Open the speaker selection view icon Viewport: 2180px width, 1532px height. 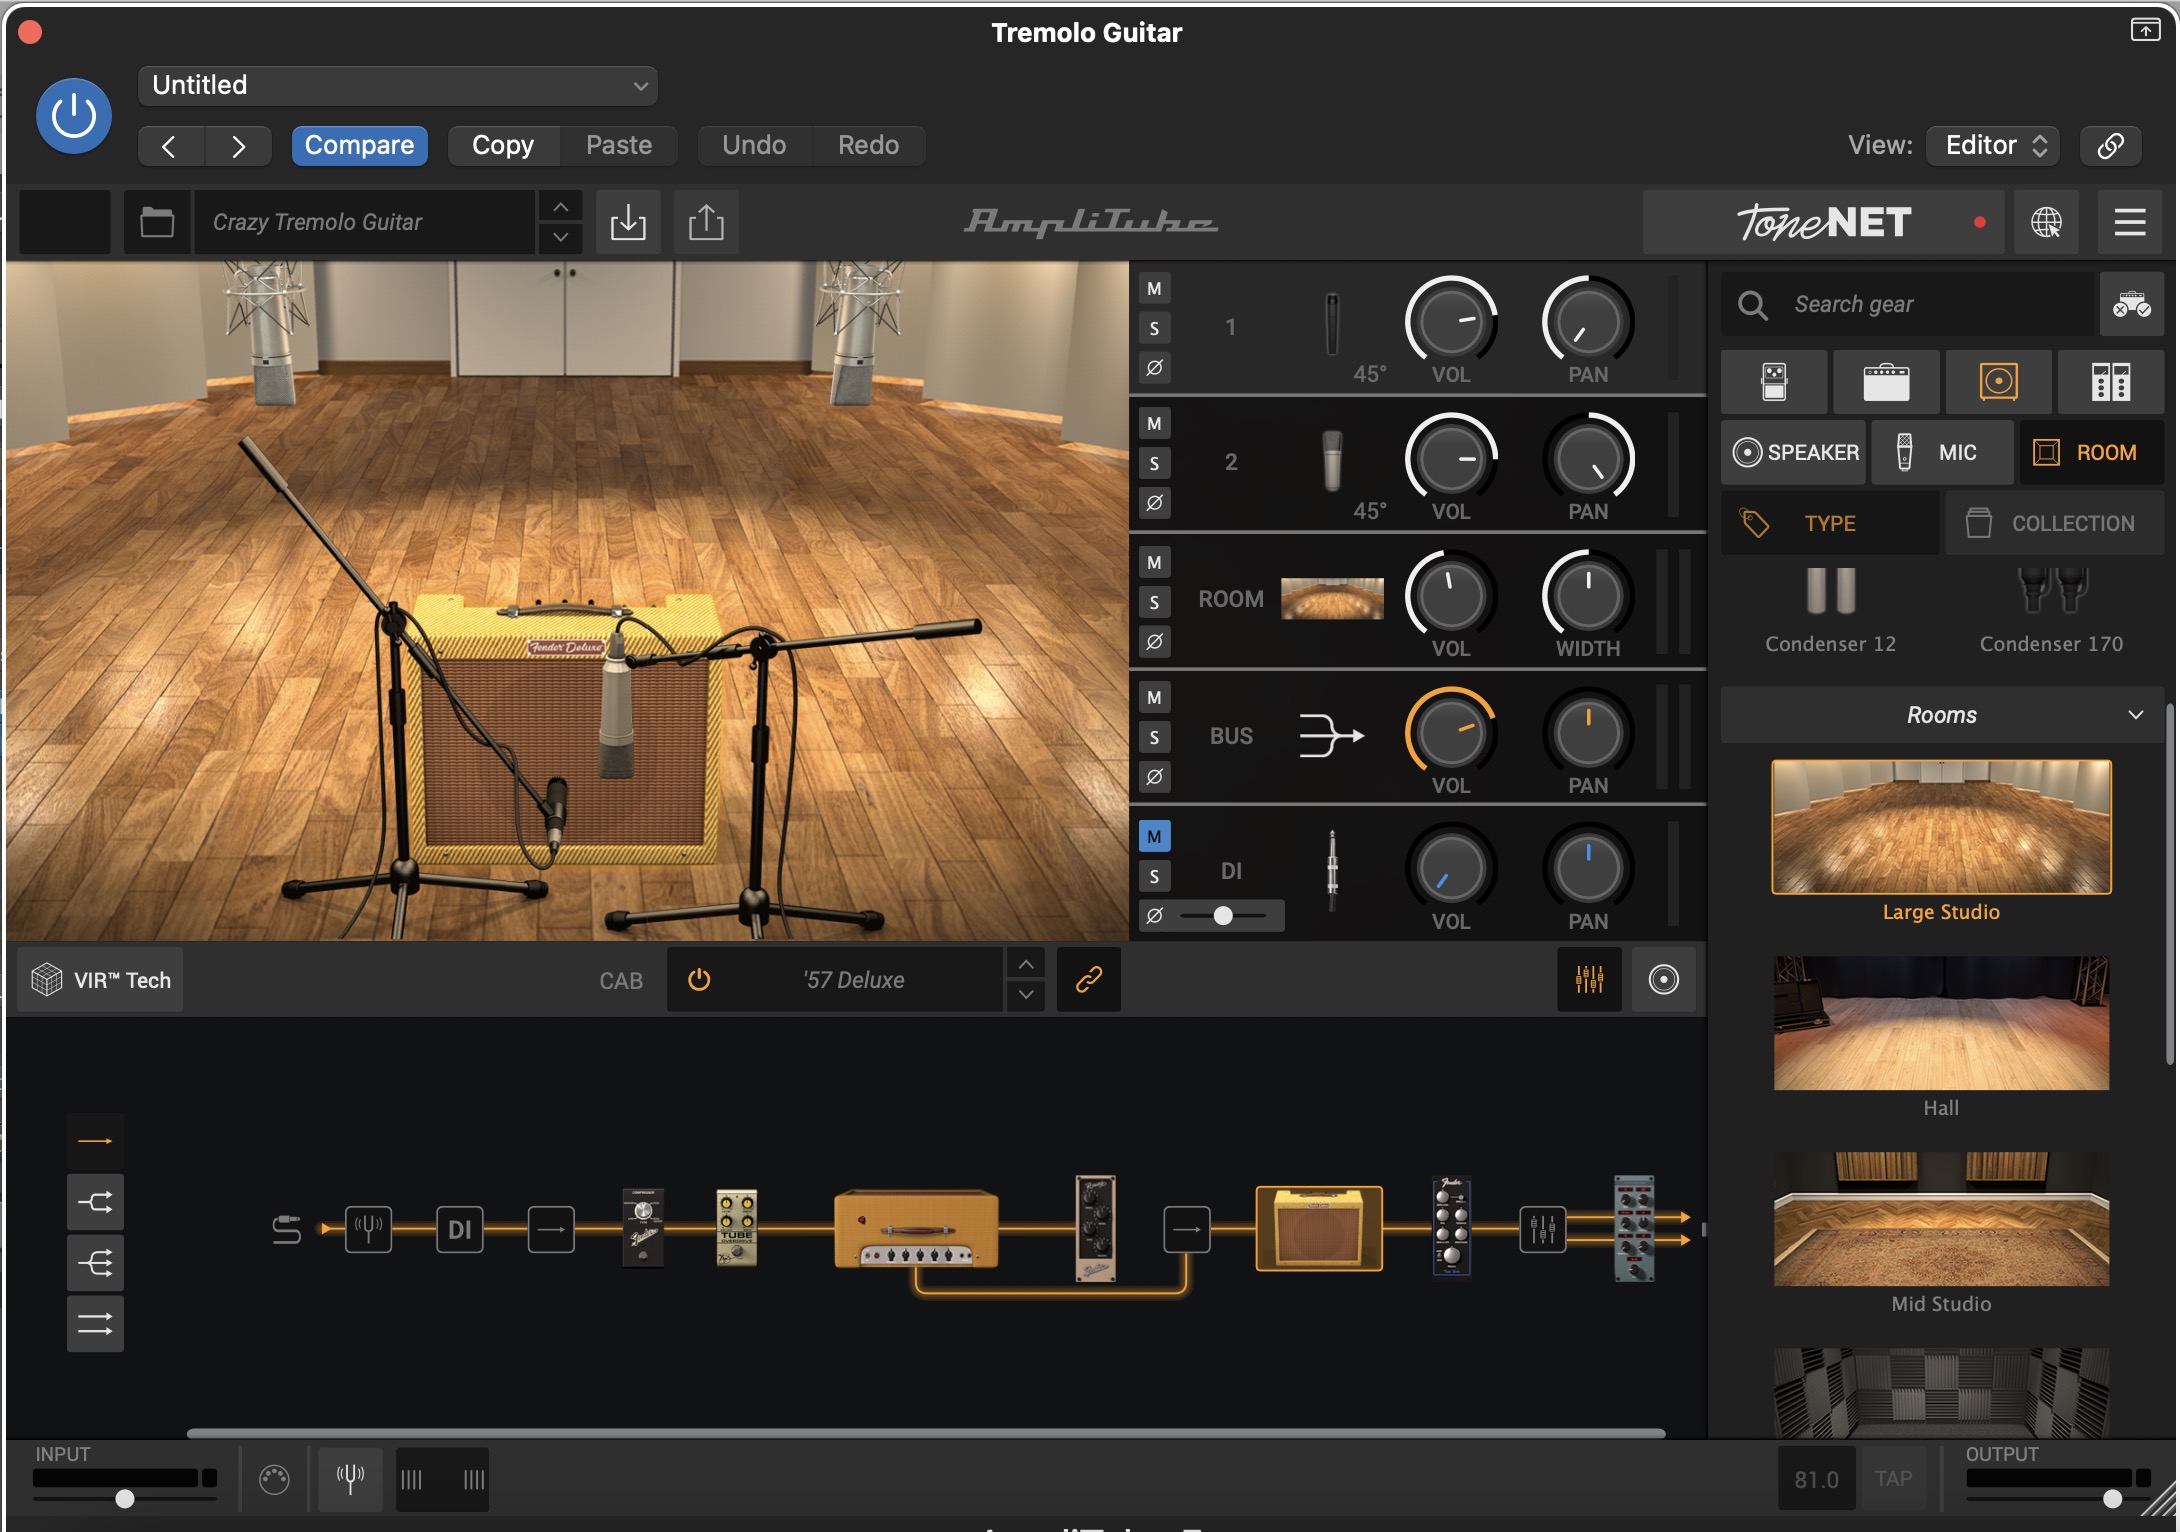coord(1664,980)
